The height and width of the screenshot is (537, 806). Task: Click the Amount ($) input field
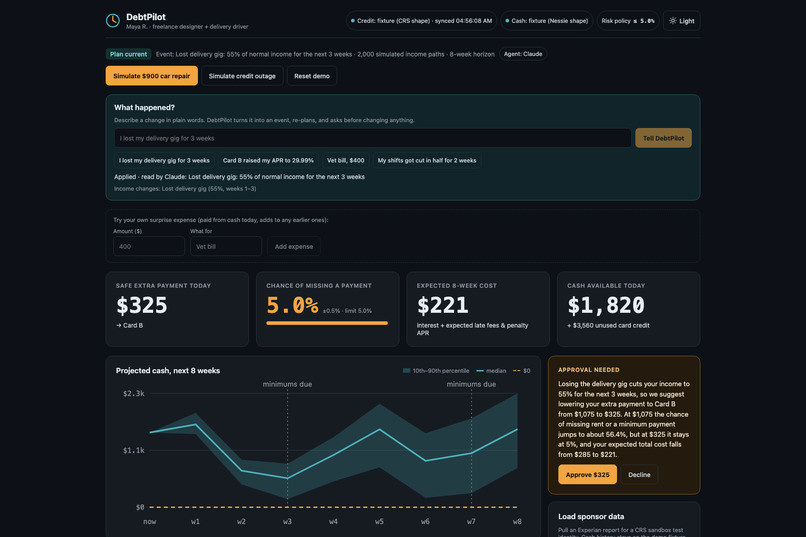149,246
